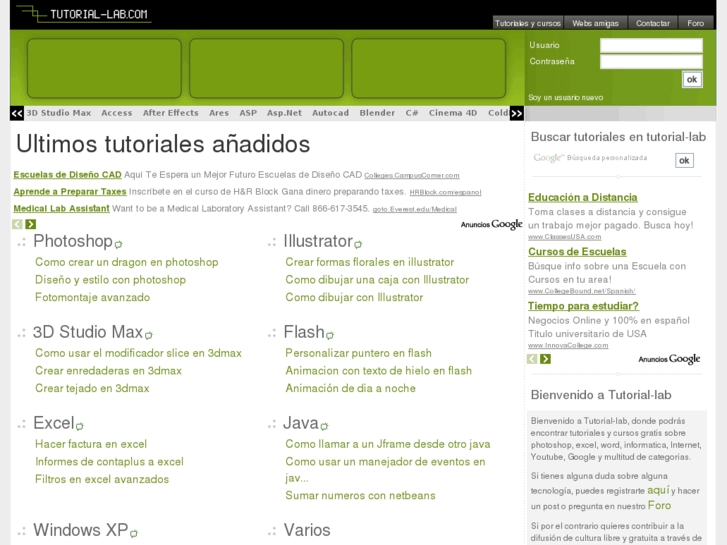This screenshot has width=727, height=545.
Task: Click the Foro link in welcome text
Action: point(659,505)
